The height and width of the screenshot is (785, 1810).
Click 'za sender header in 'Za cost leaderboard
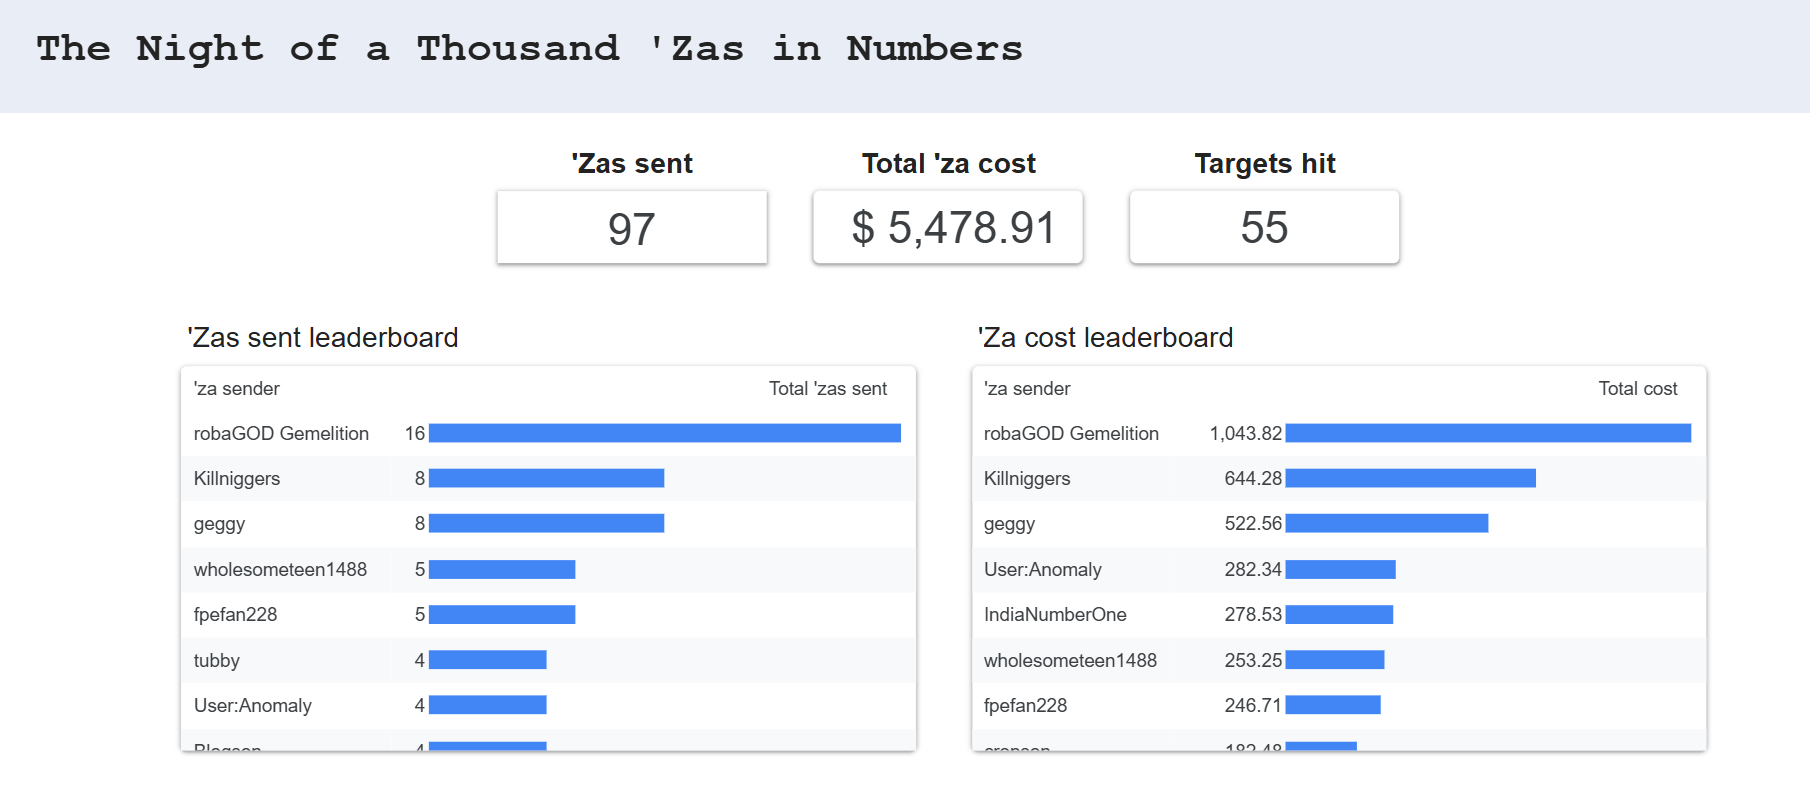[x=1027, y=389]
